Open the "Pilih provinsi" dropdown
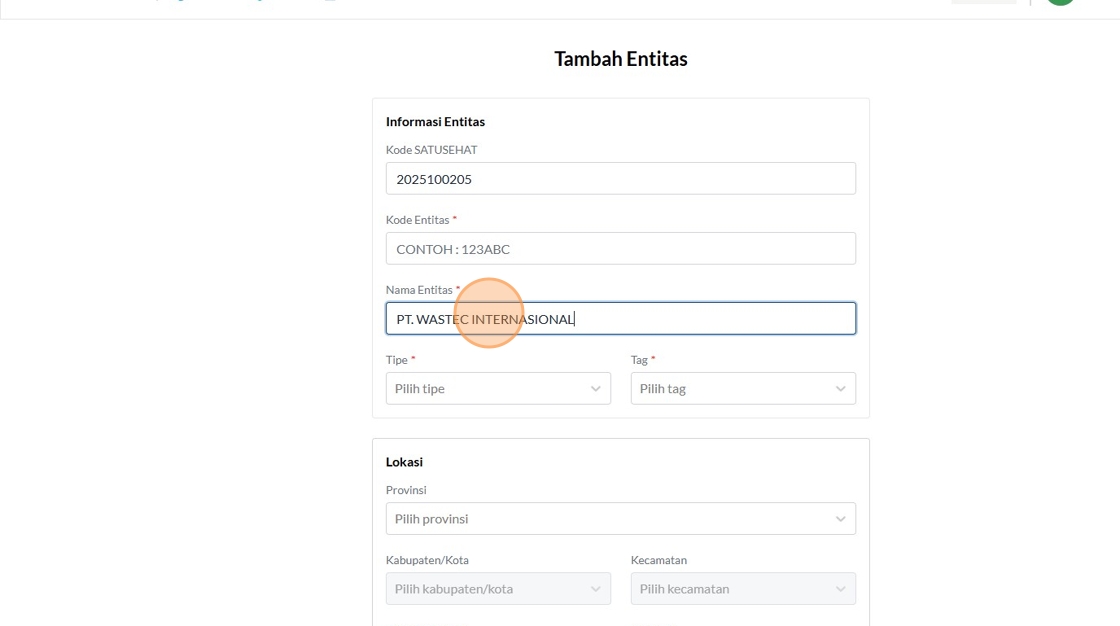1120x626 pixels. 610,519
